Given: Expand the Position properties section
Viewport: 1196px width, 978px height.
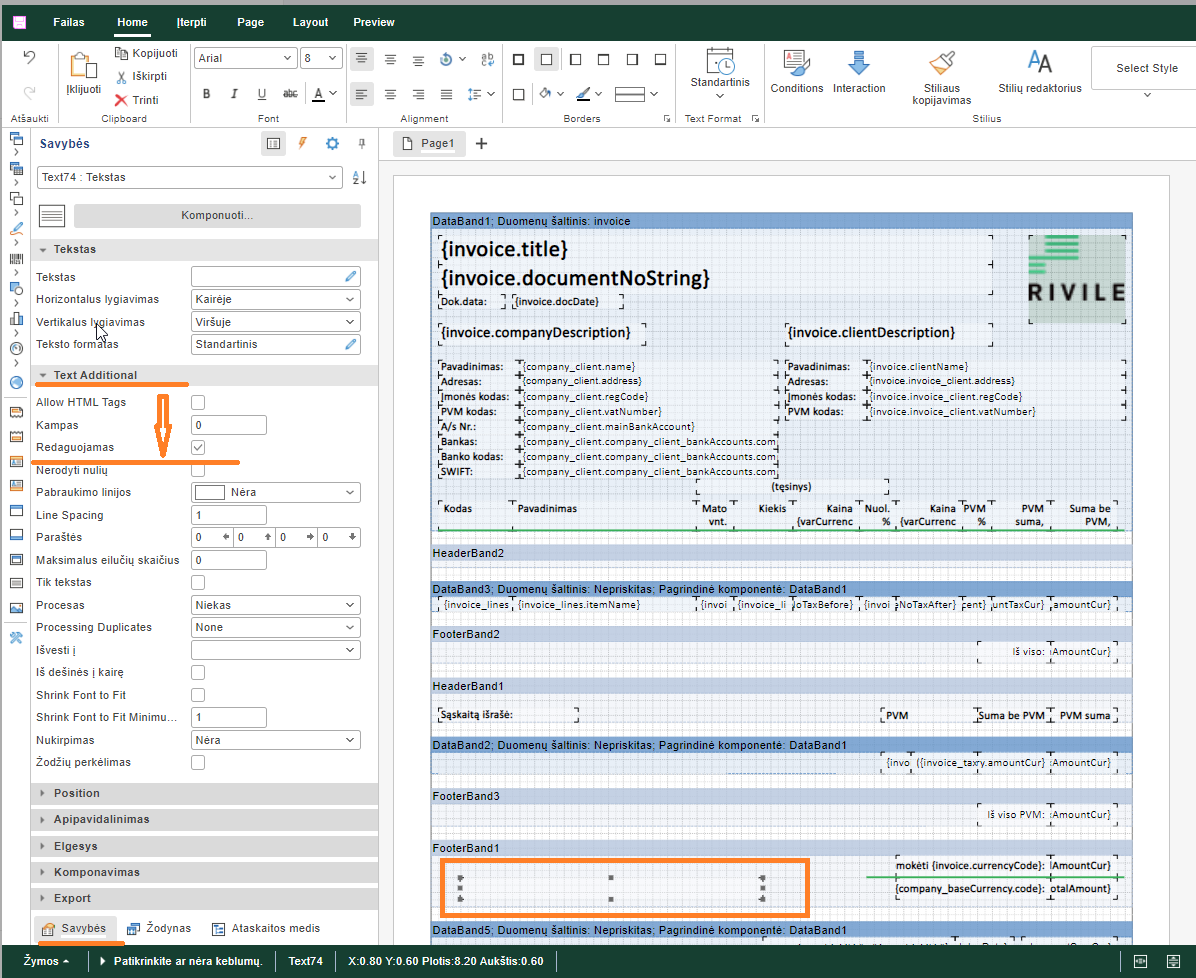Looking at the screenshot, I should click(x=76, y=793).
